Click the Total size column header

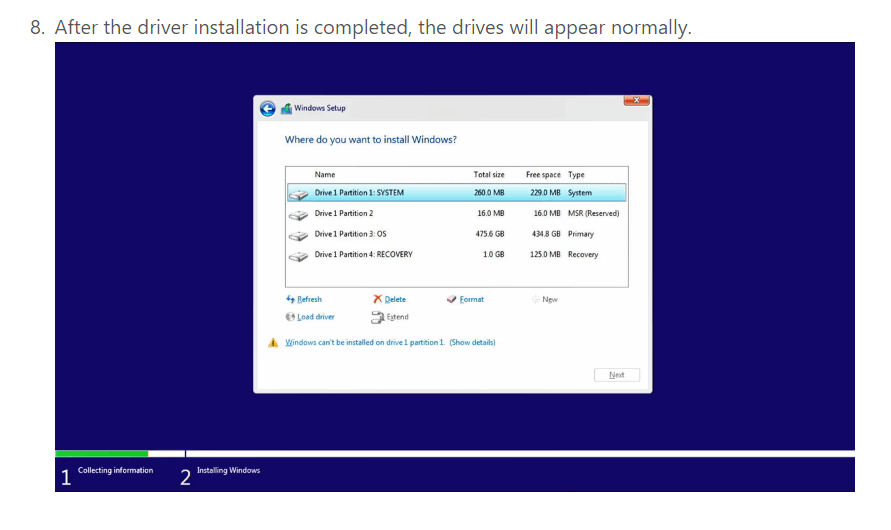(489, 174)
